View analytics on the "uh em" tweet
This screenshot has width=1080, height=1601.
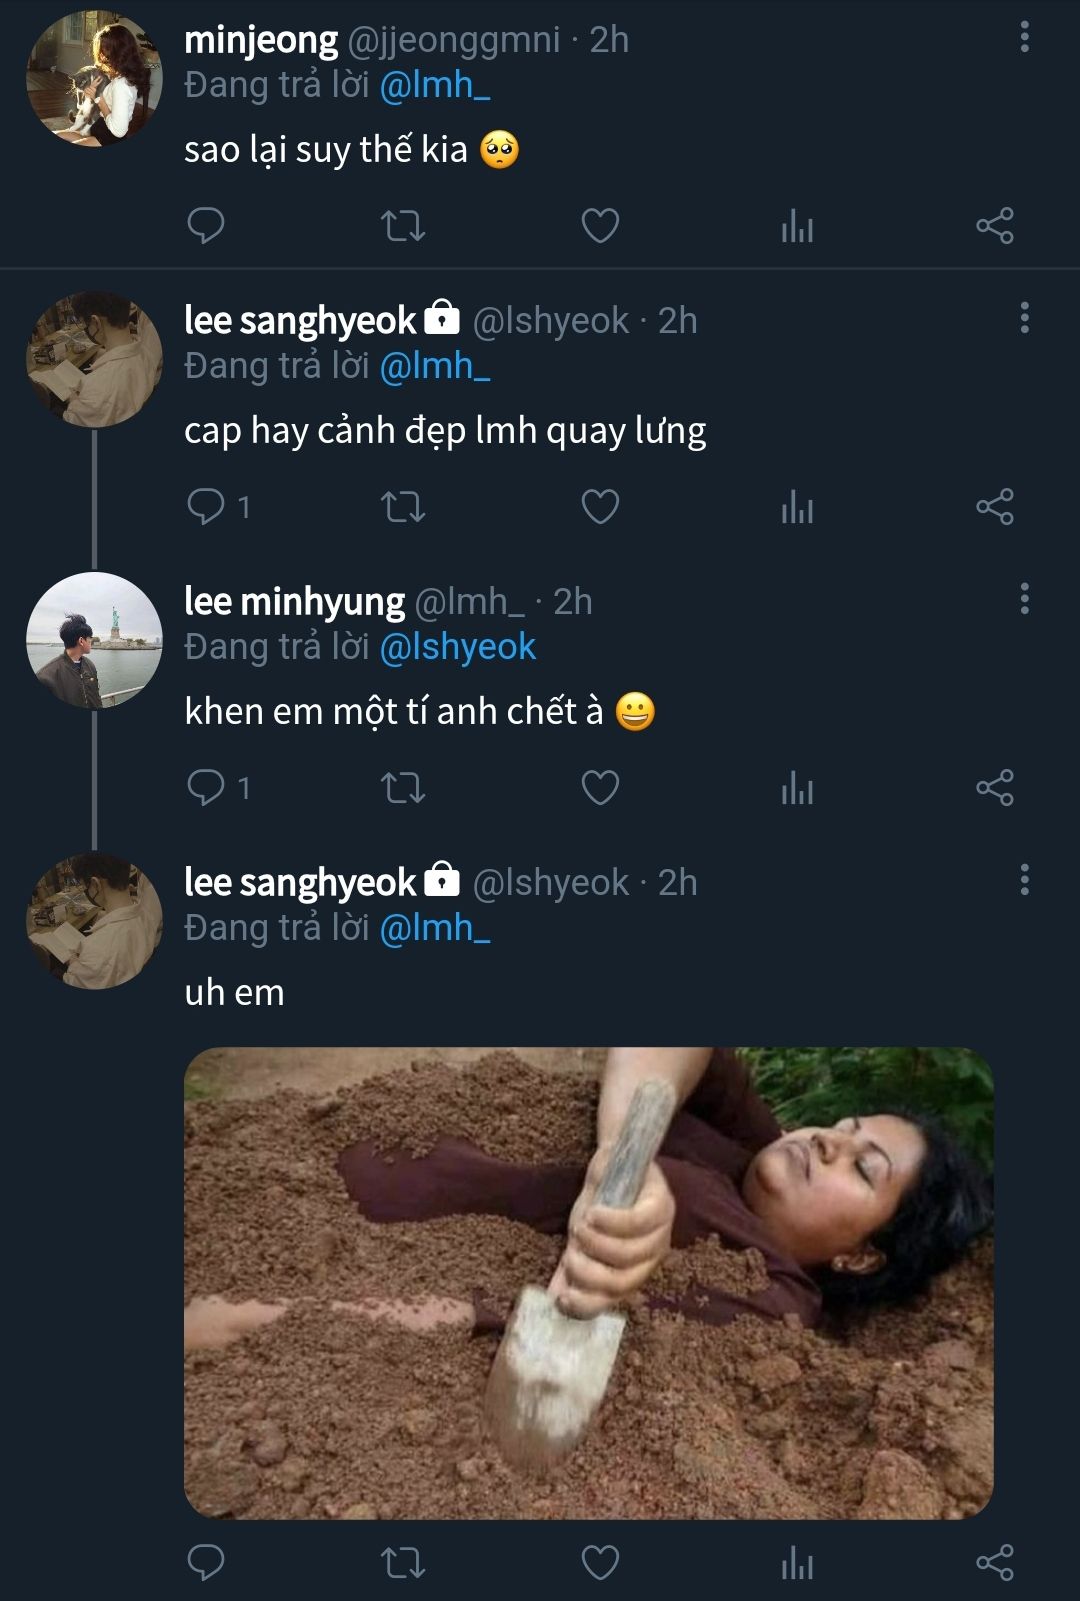797,1564
